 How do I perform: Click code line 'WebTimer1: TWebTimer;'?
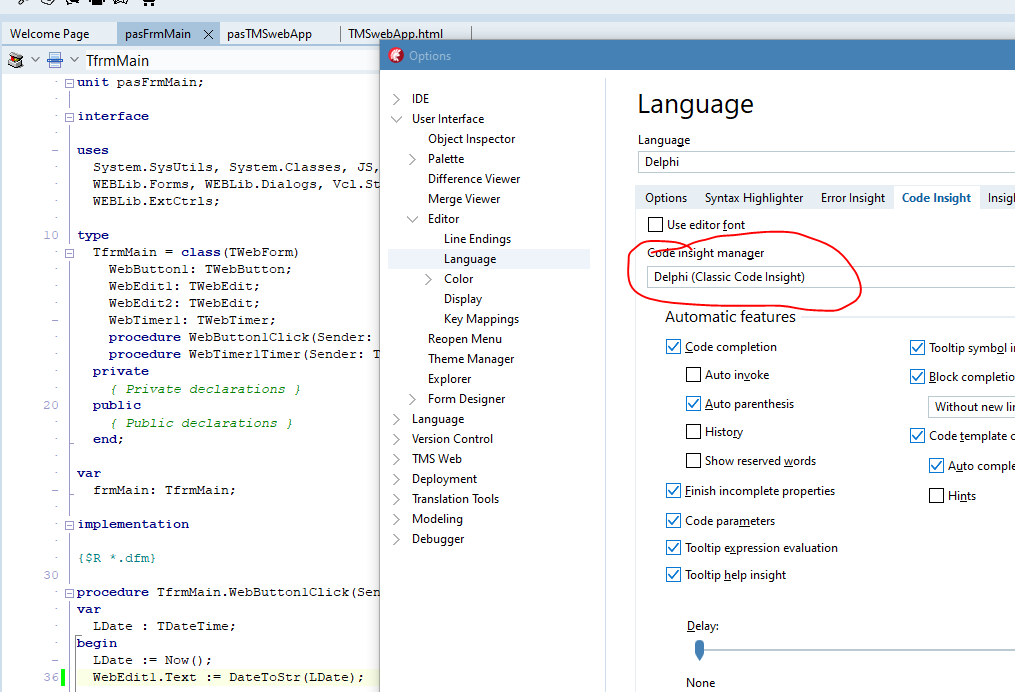click(x=192, y=320)
